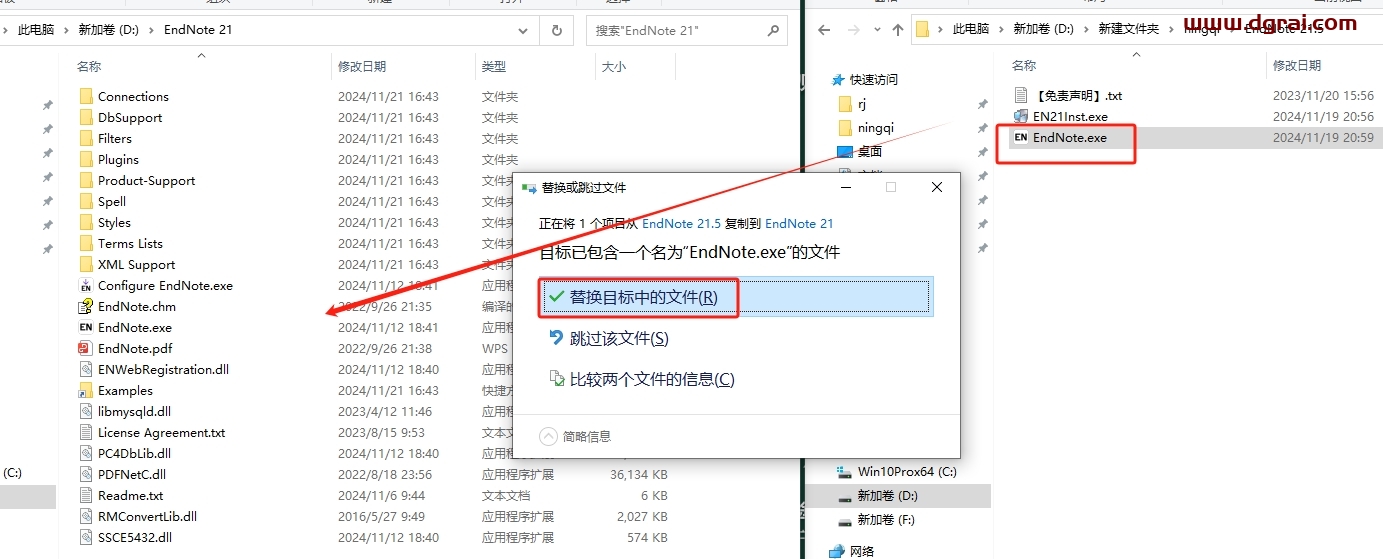
Task: Select the XML Support folder icon
Action: click(x=86, y=265)
